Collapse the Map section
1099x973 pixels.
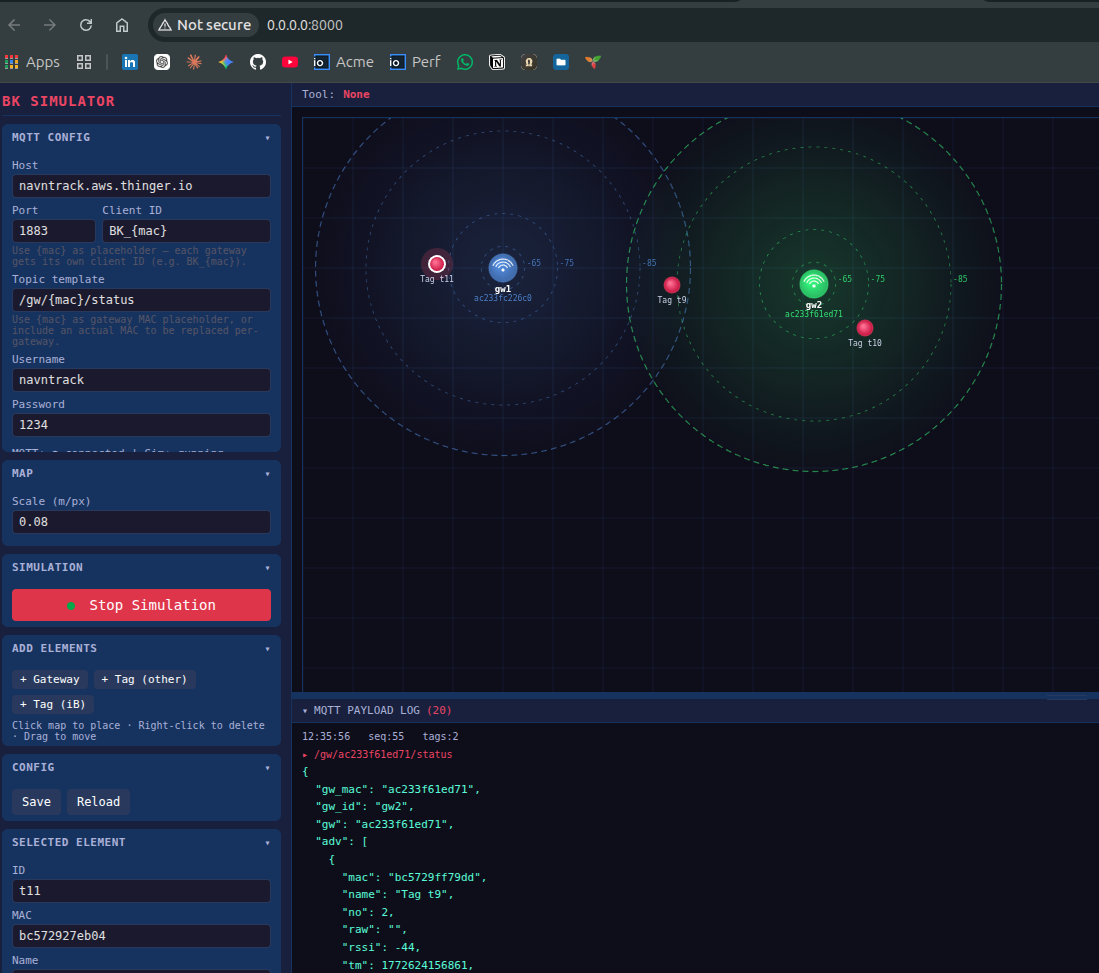(267, 474)
